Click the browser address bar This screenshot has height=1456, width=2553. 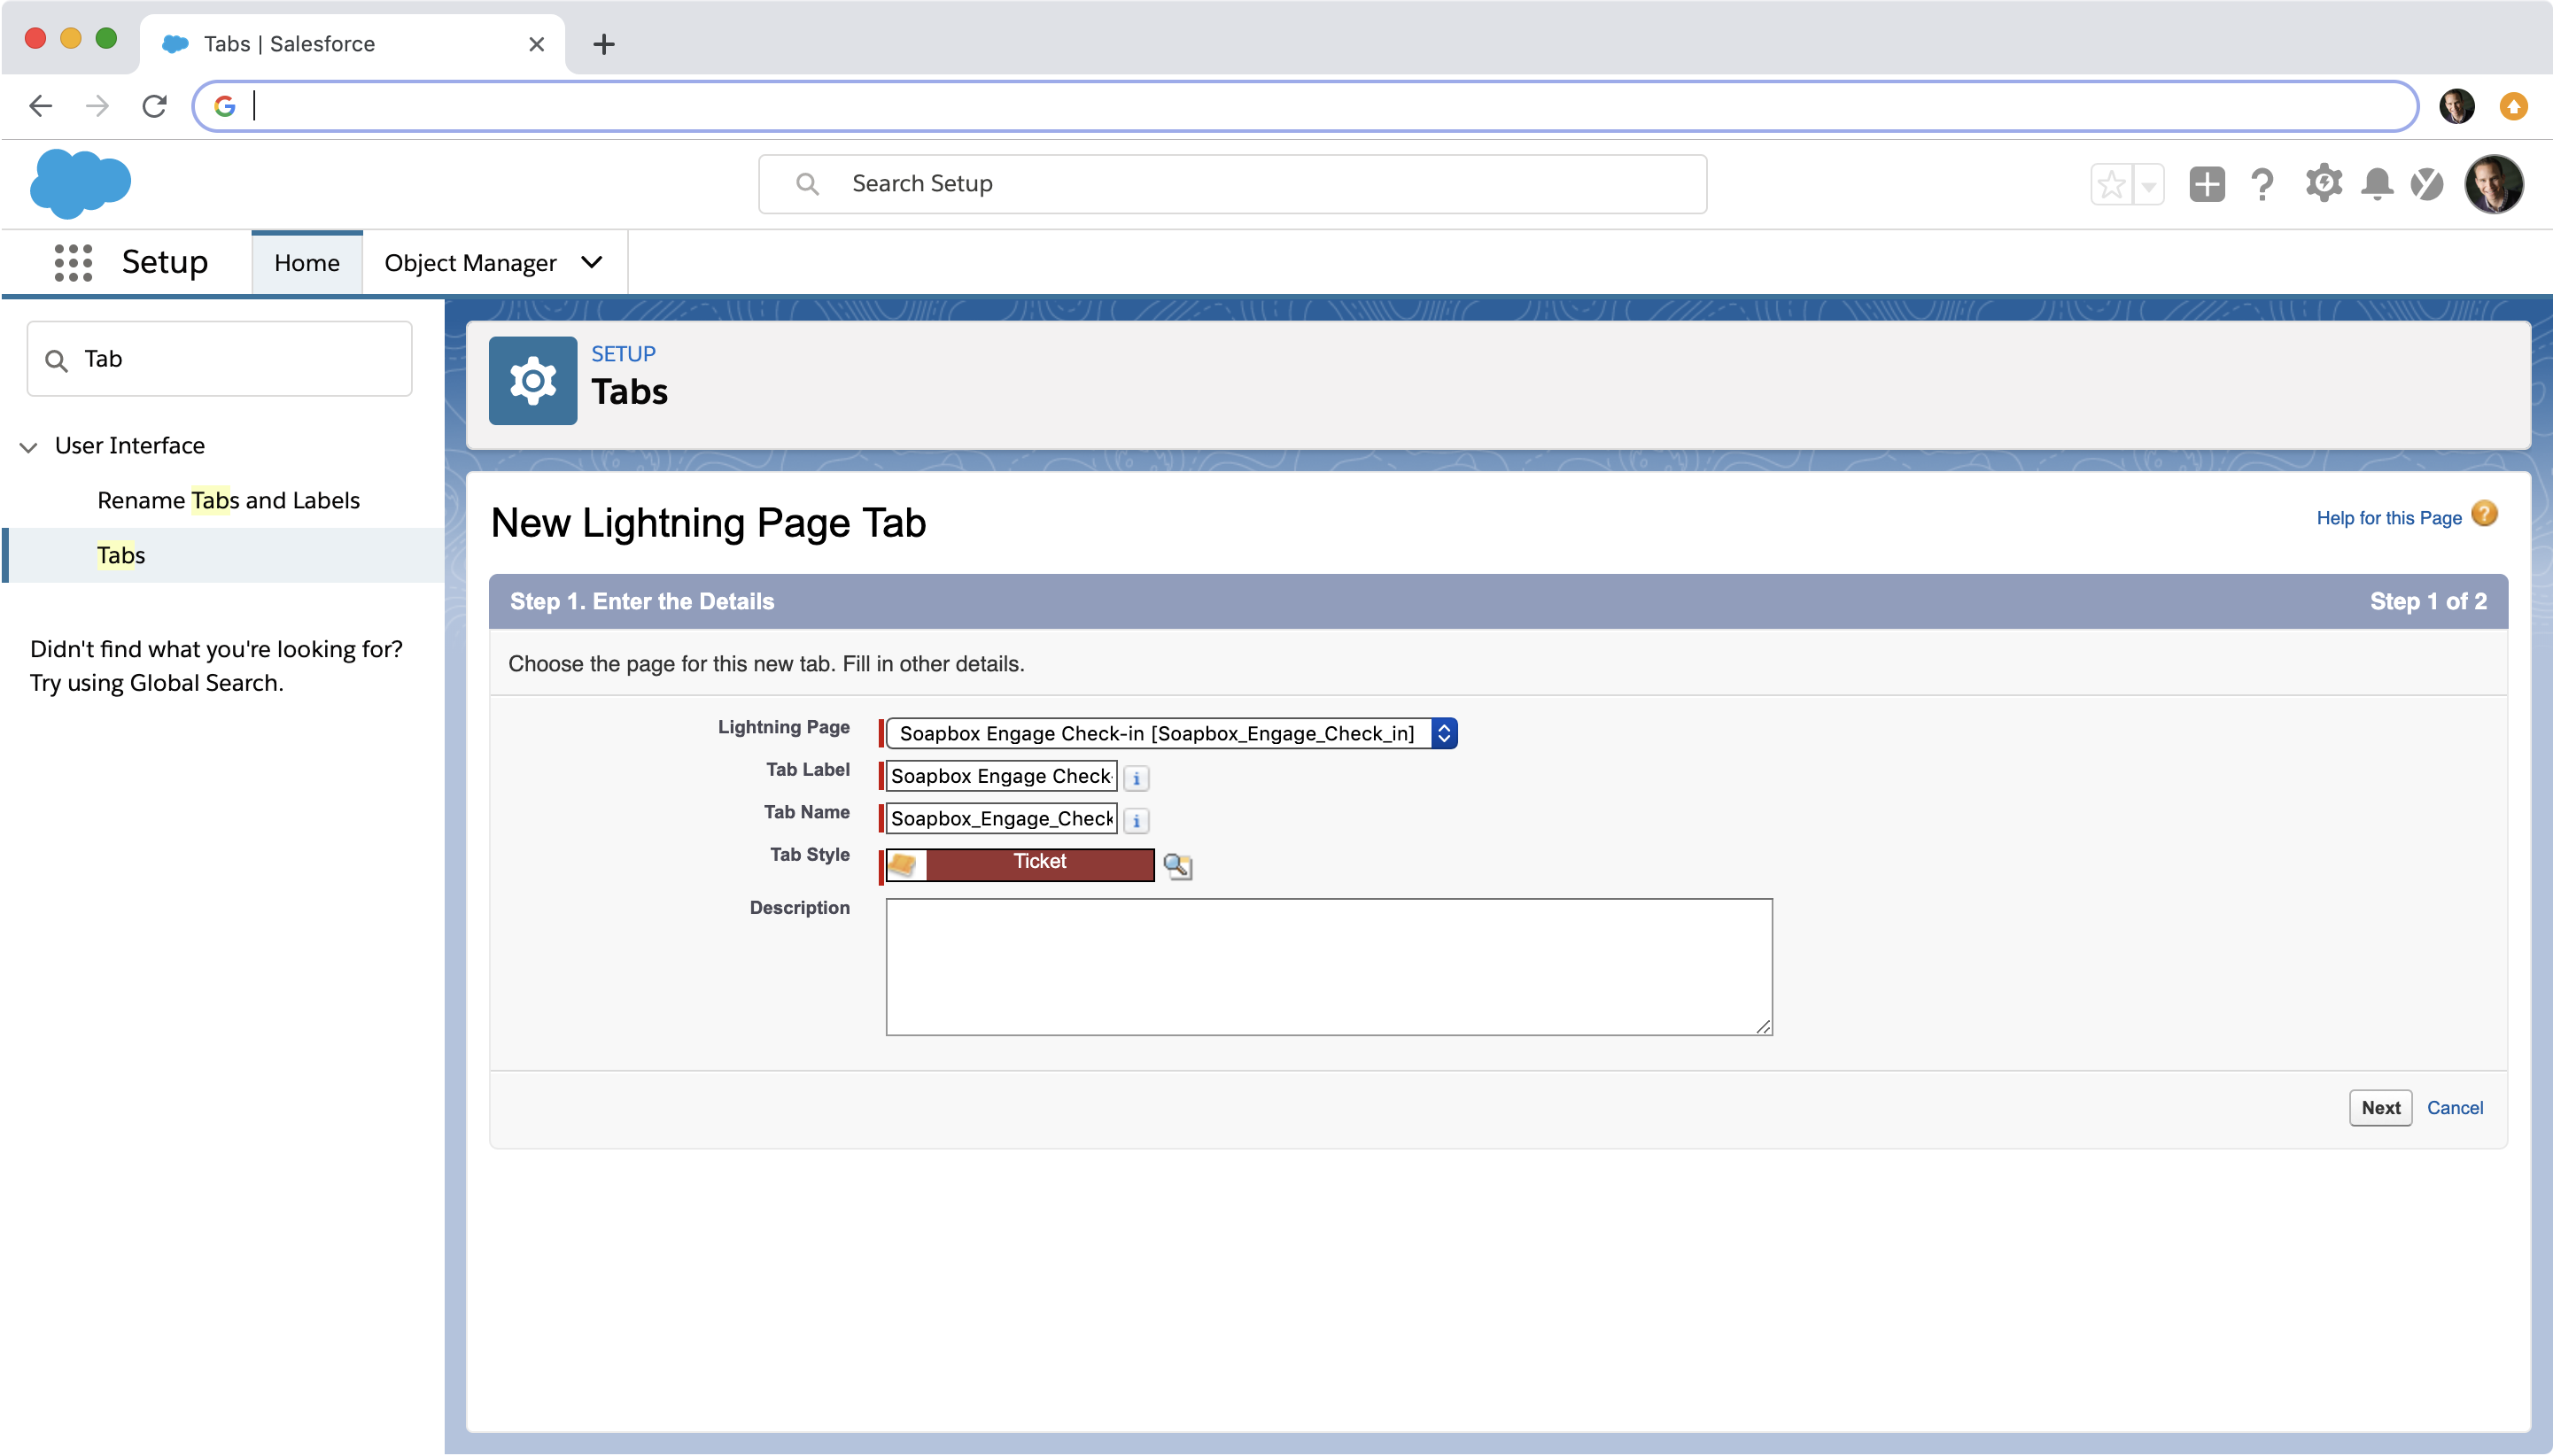click(1305, 106)
